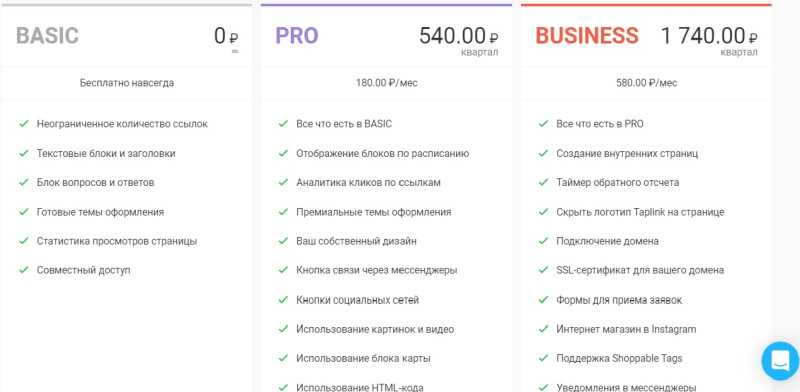
Task: Click checkmark beside Интернет магазин в Instagram
Action: pyautogui.click(x=543, y=329)
